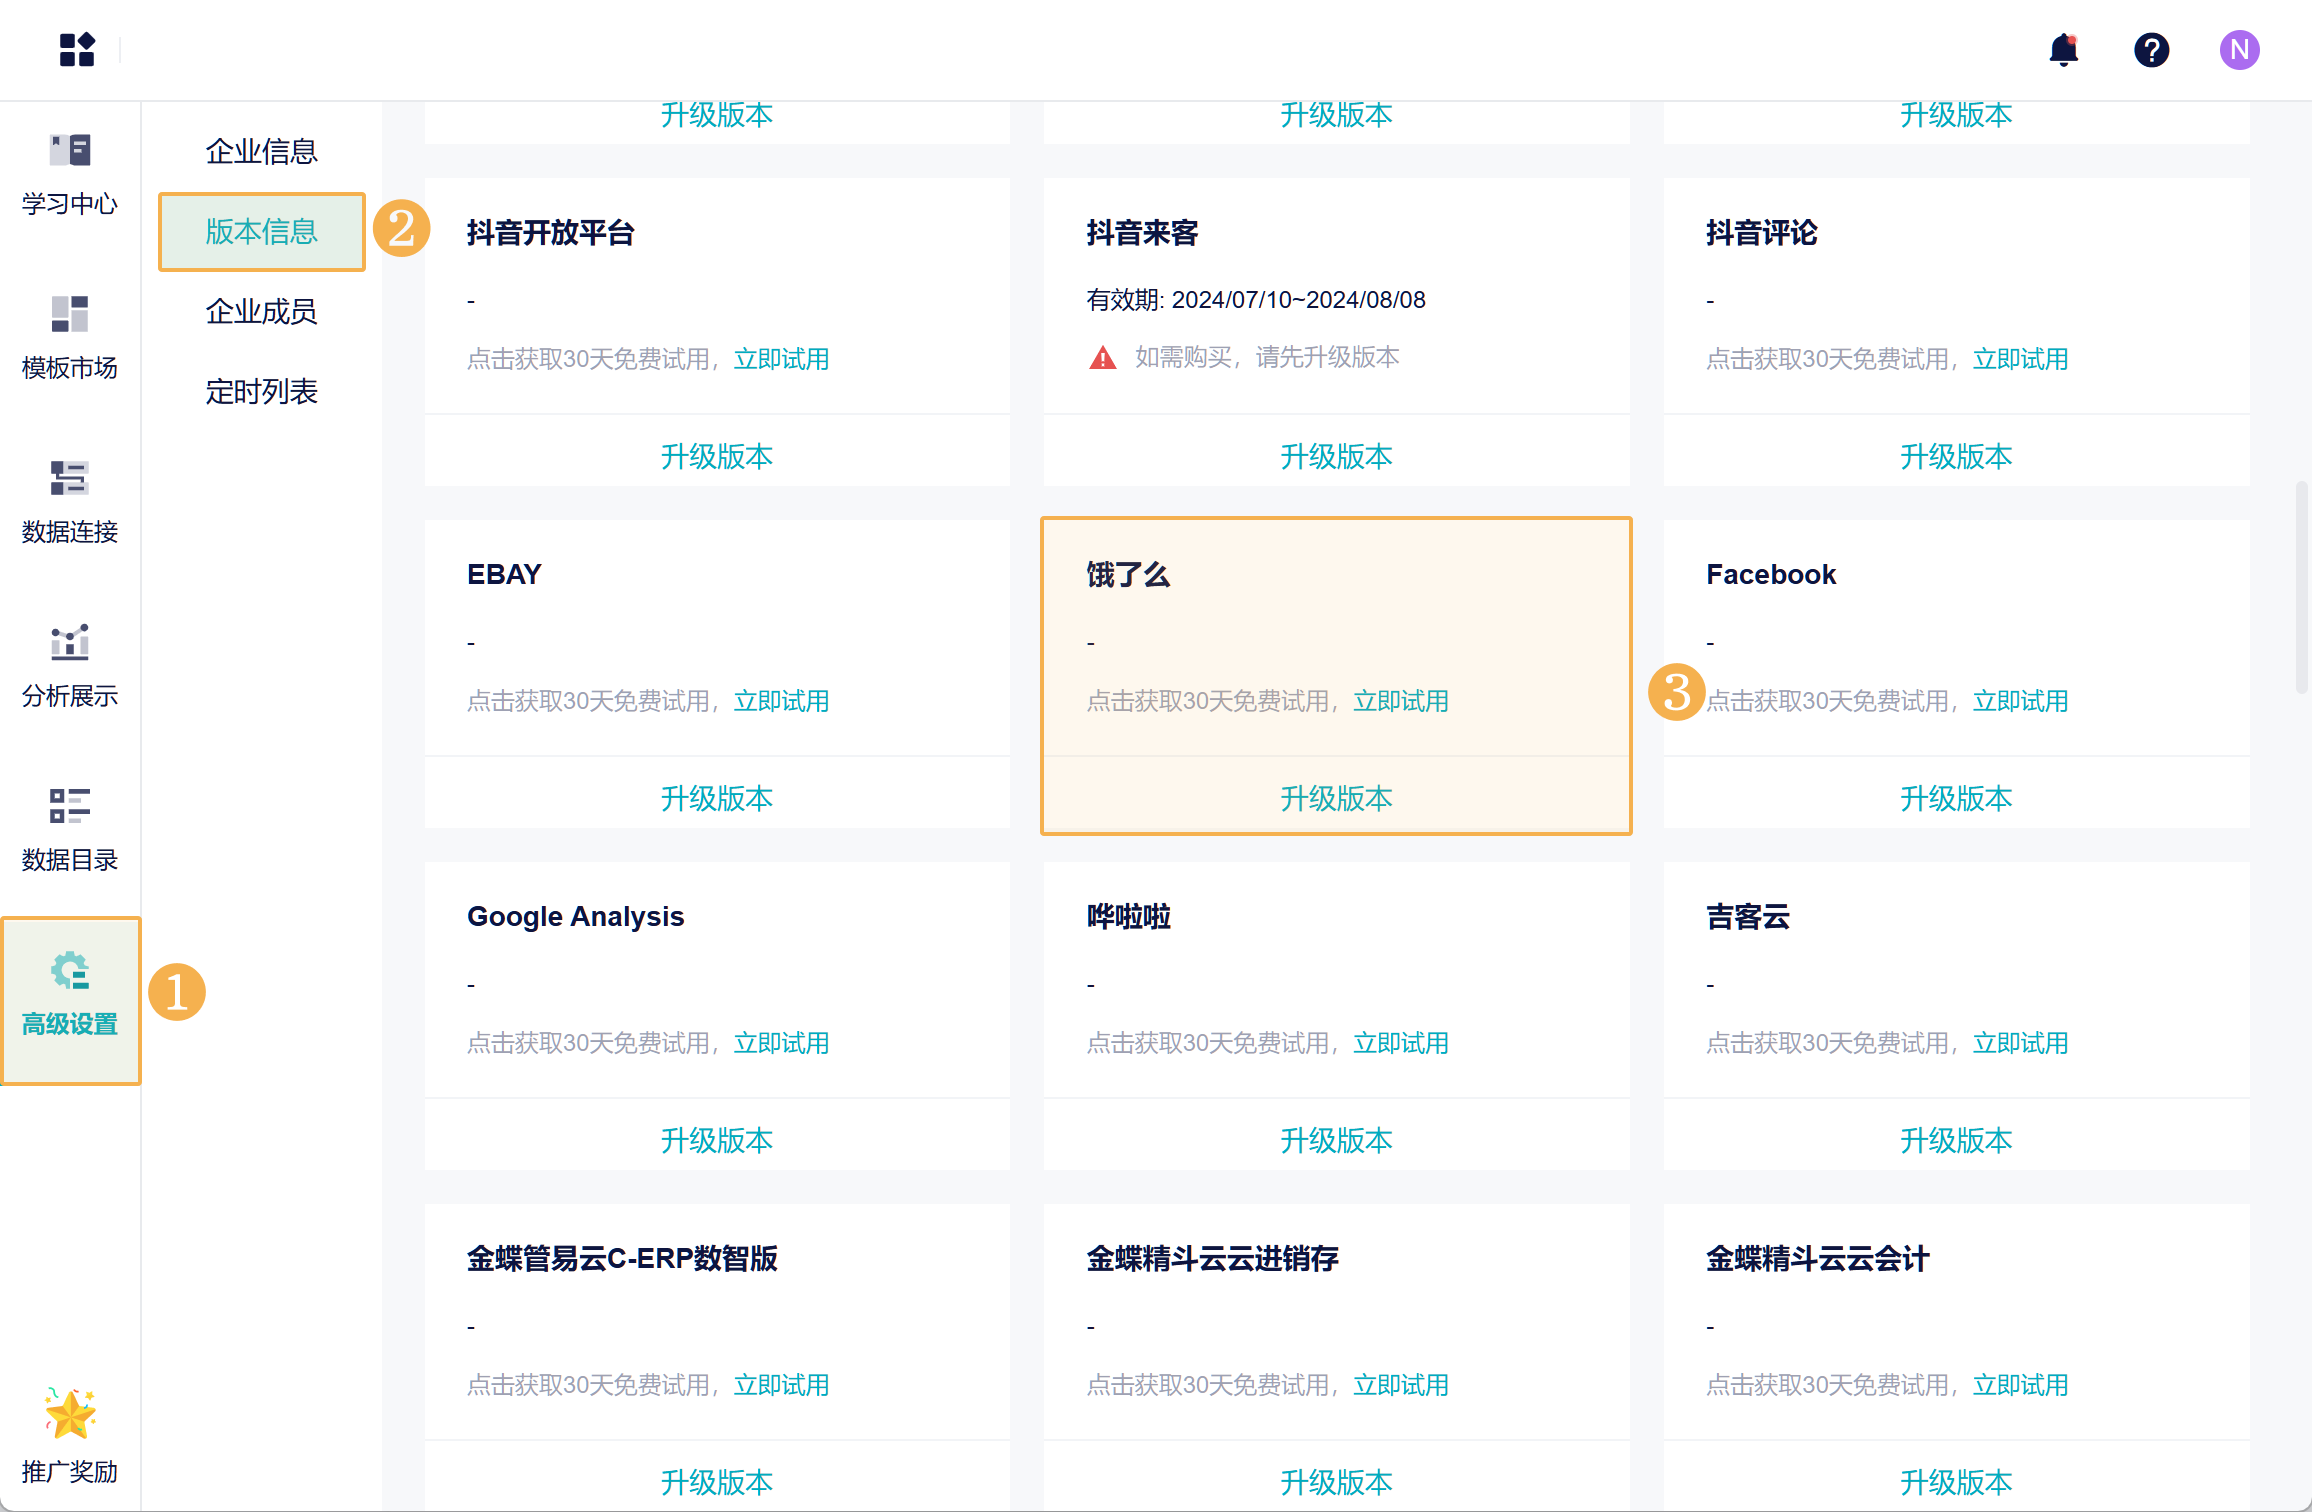Open the notifications bell
Screen dimensions: 2312x1512
tap(2063, 49)
